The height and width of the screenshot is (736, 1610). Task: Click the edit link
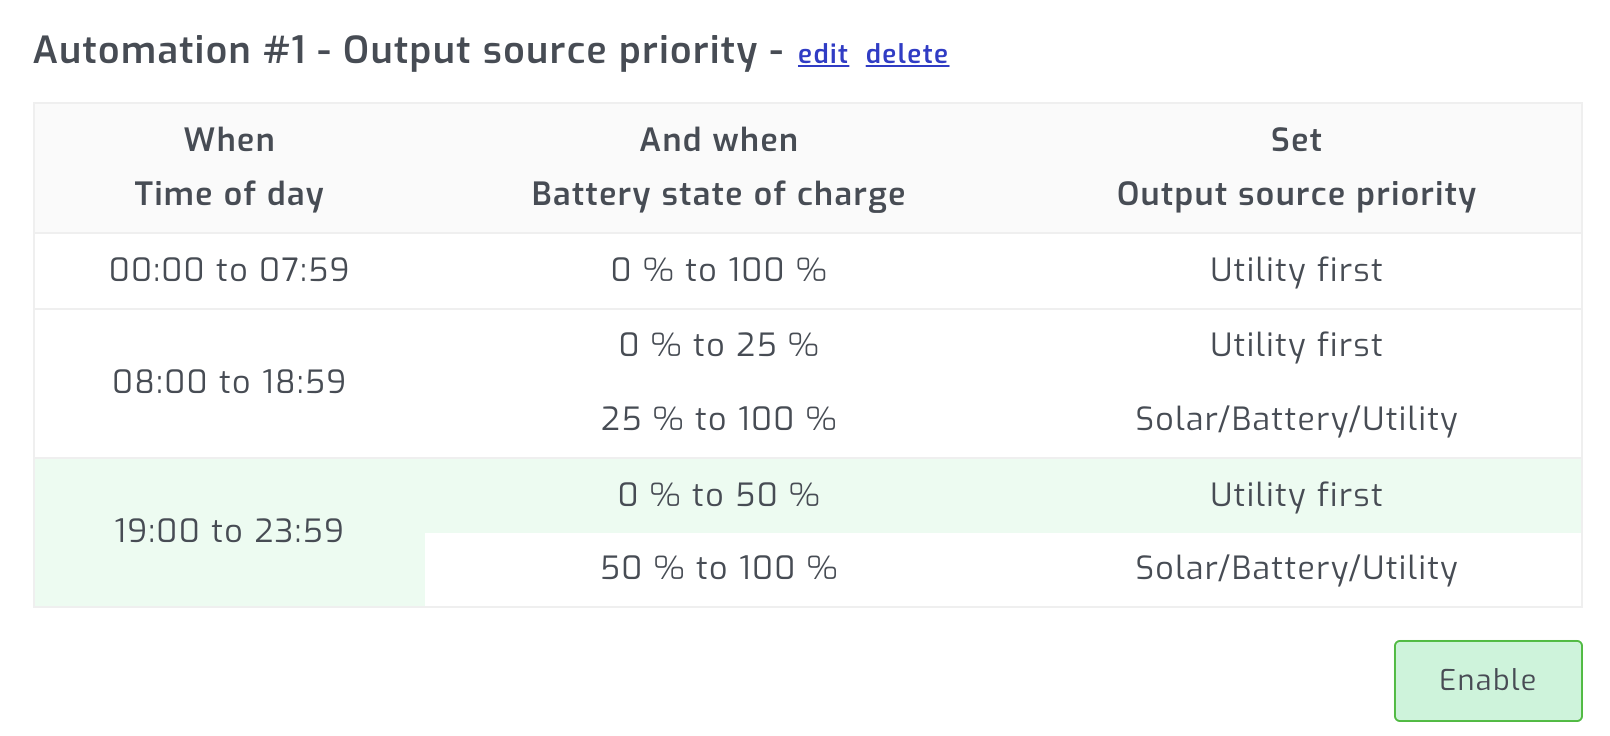coord(822,55)
